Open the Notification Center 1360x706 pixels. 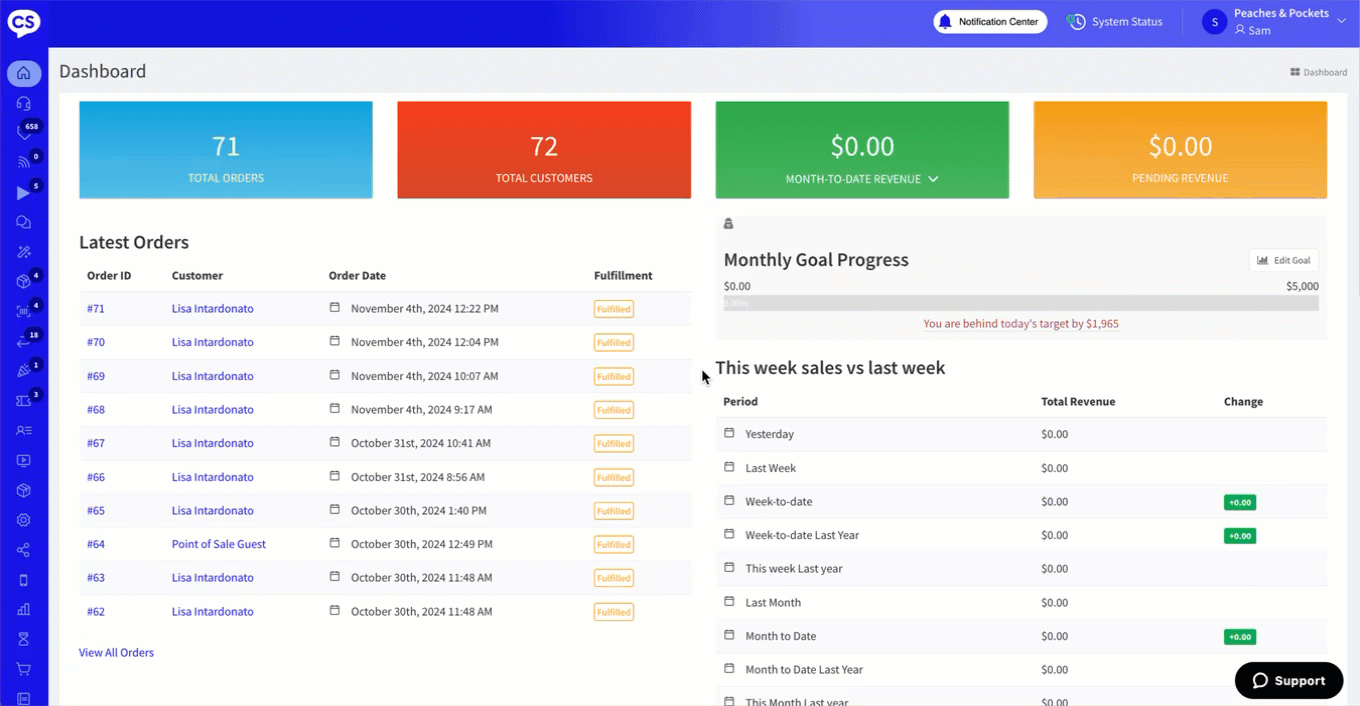pos(990,22)
